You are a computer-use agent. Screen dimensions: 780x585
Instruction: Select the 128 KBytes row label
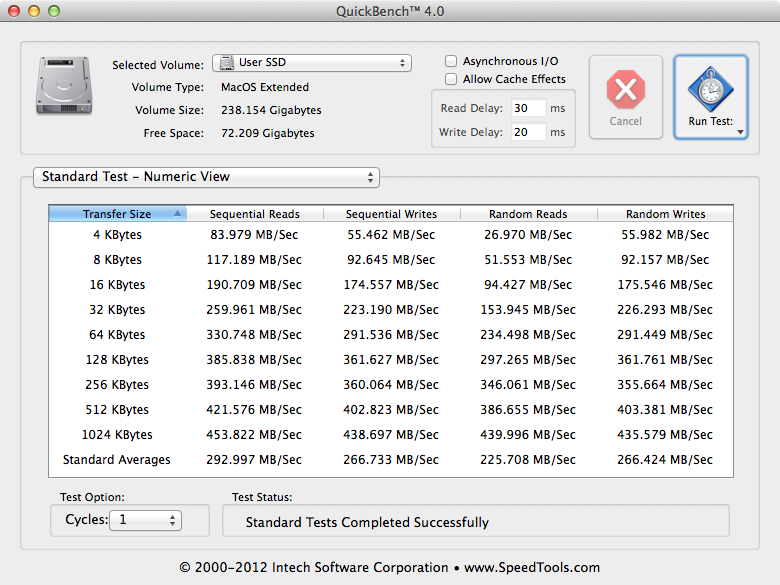(117, 359)
